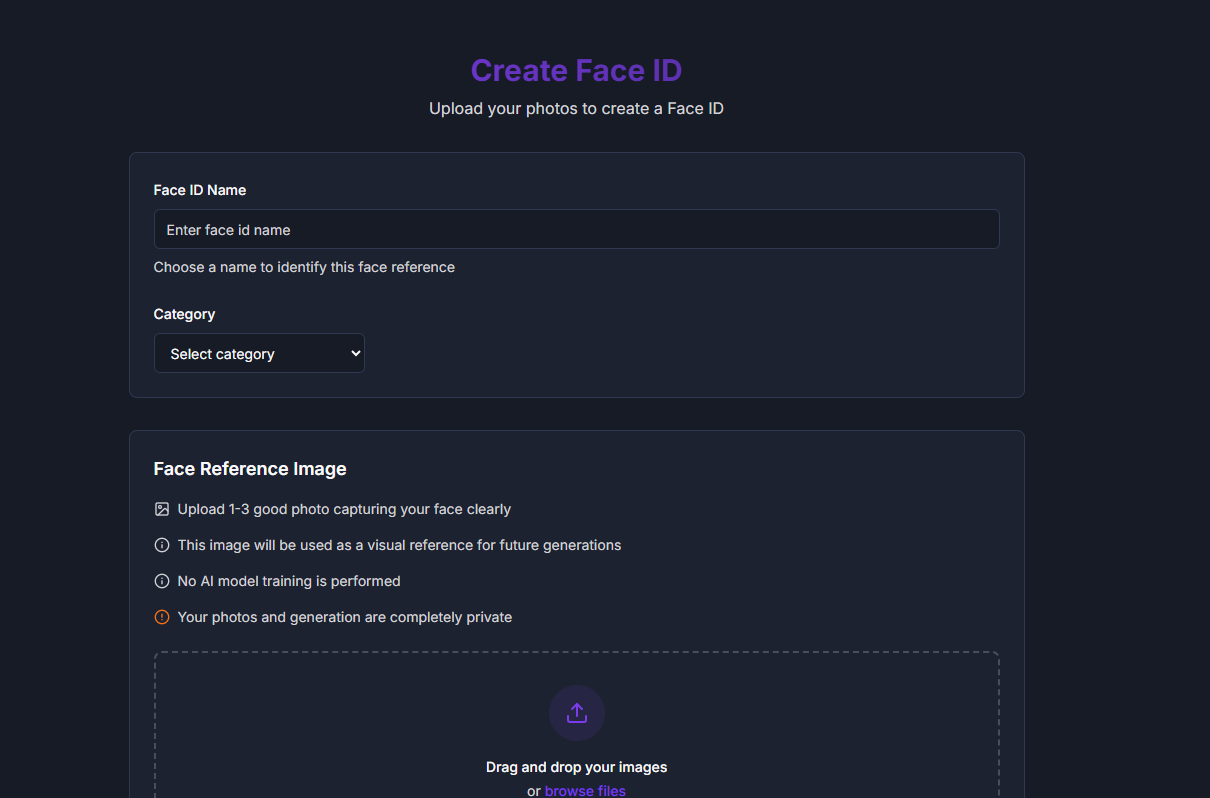Click the Face ID Name label

[200, 190]
